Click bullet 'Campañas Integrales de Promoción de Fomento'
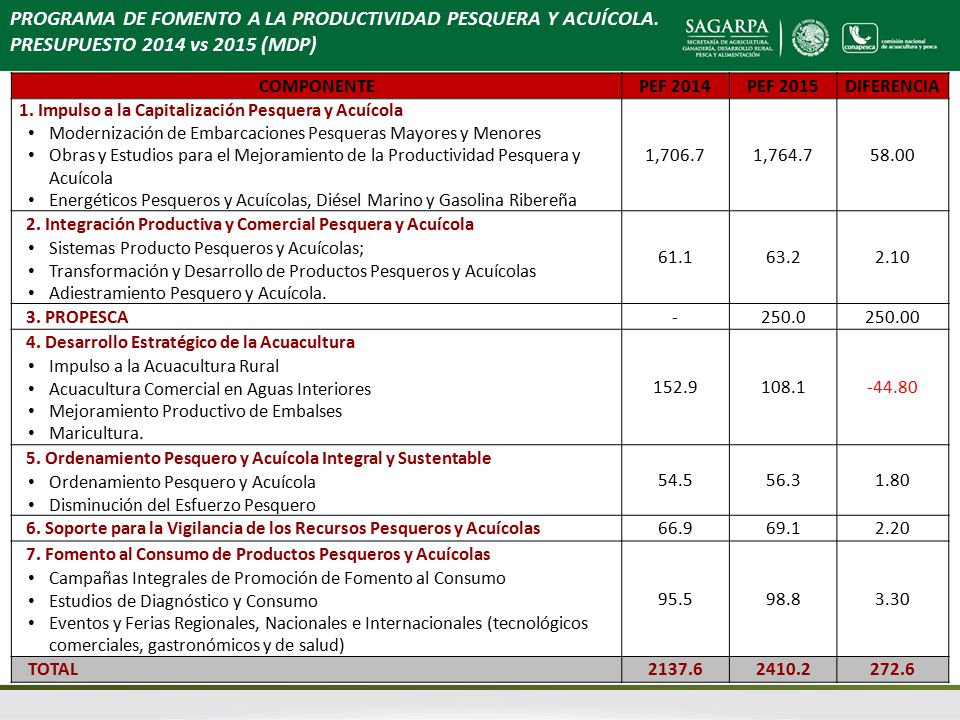Screen dimensions: 960x720 click(x=277, y=579)
